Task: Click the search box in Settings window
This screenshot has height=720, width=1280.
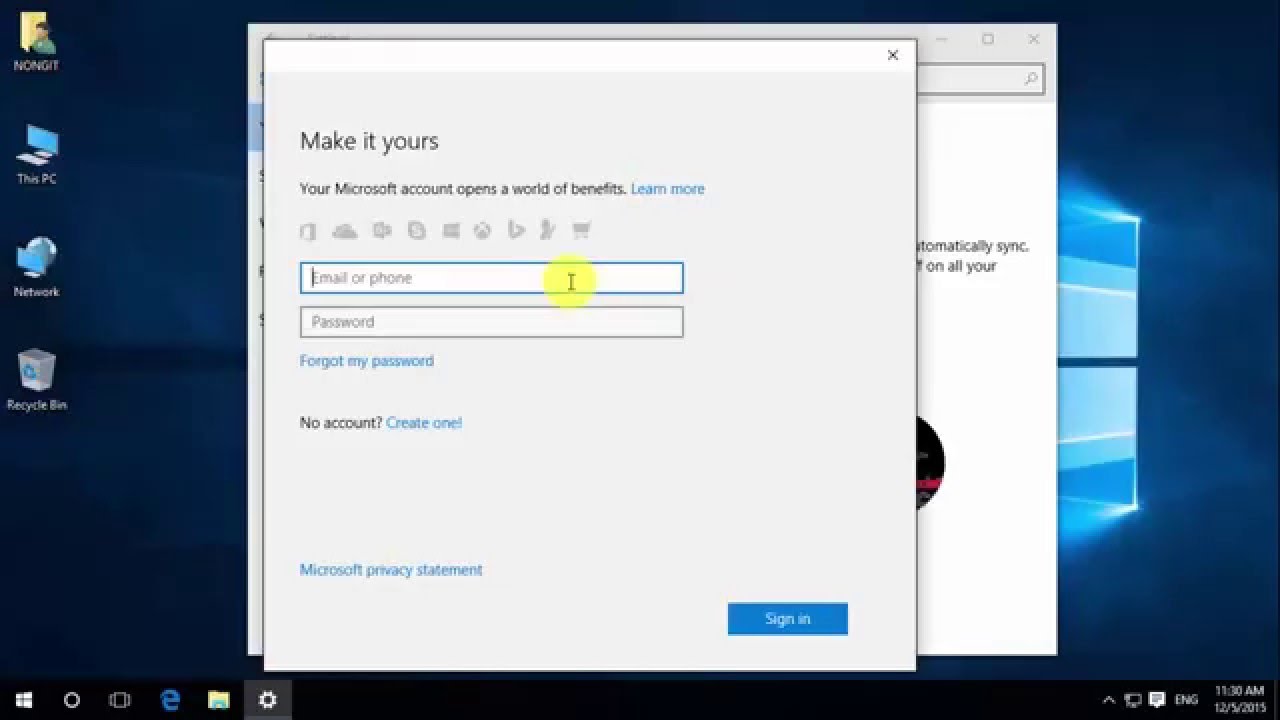Action: pos(980,79)
